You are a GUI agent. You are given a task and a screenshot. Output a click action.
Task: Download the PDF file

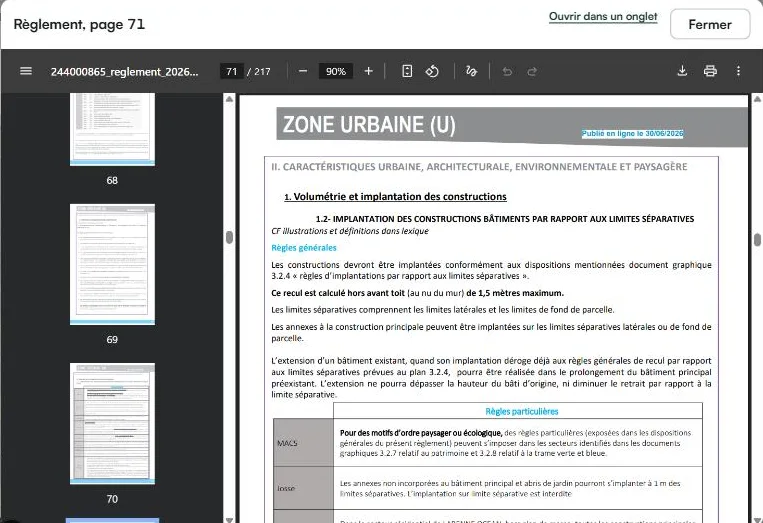point(682,71)
